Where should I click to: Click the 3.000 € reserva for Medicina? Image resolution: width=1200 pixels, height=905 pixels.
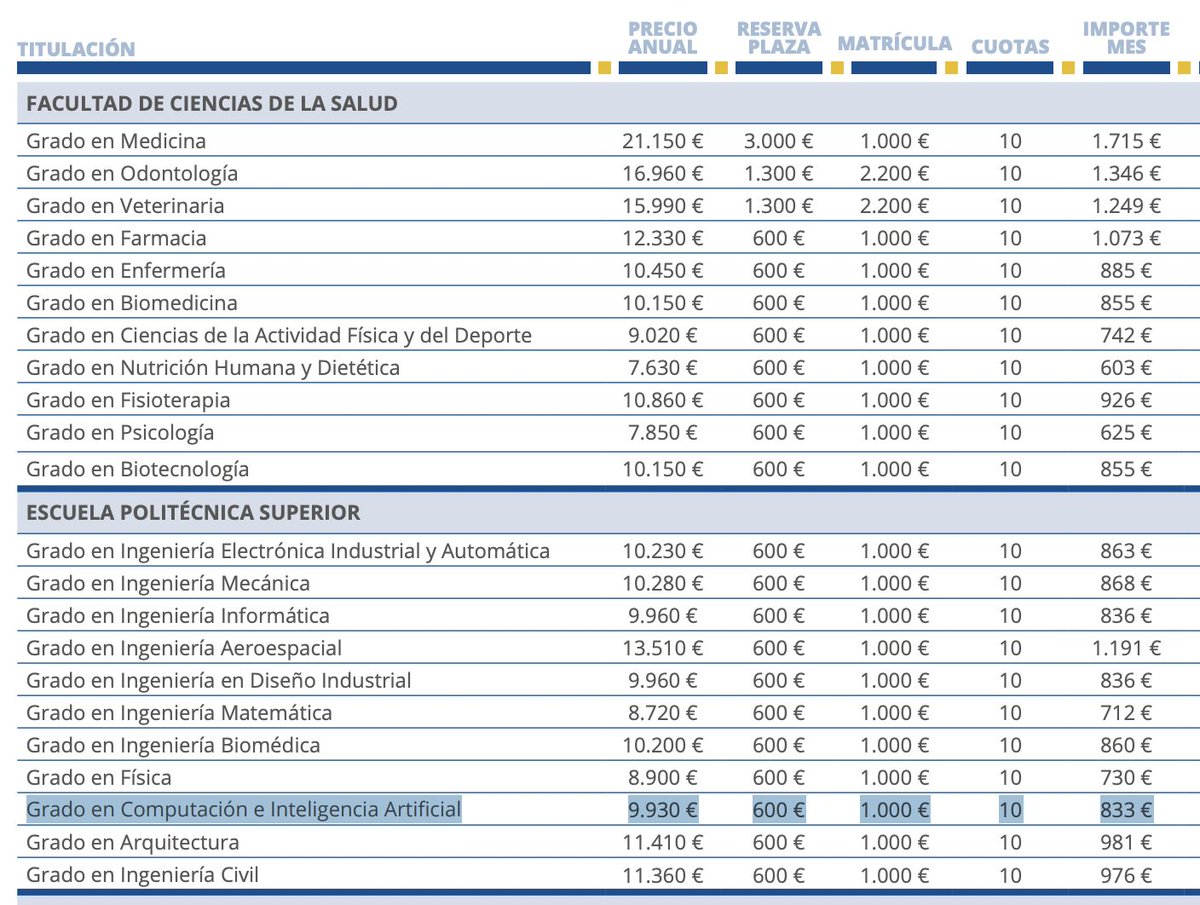(x=780, y=141)
